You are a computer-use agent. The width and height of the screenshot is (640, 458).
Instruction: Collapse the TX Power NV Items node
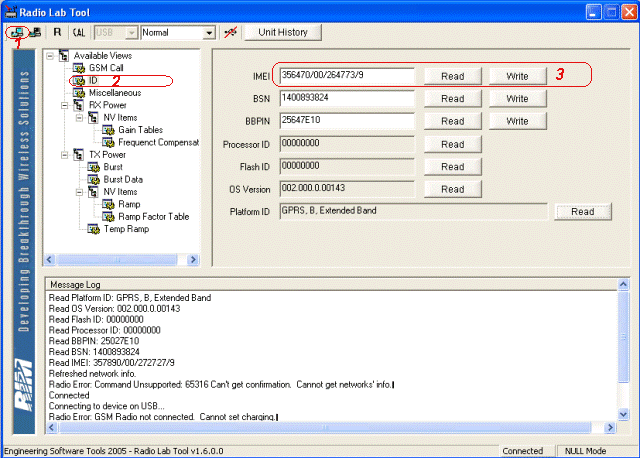(x=79, y=192)
